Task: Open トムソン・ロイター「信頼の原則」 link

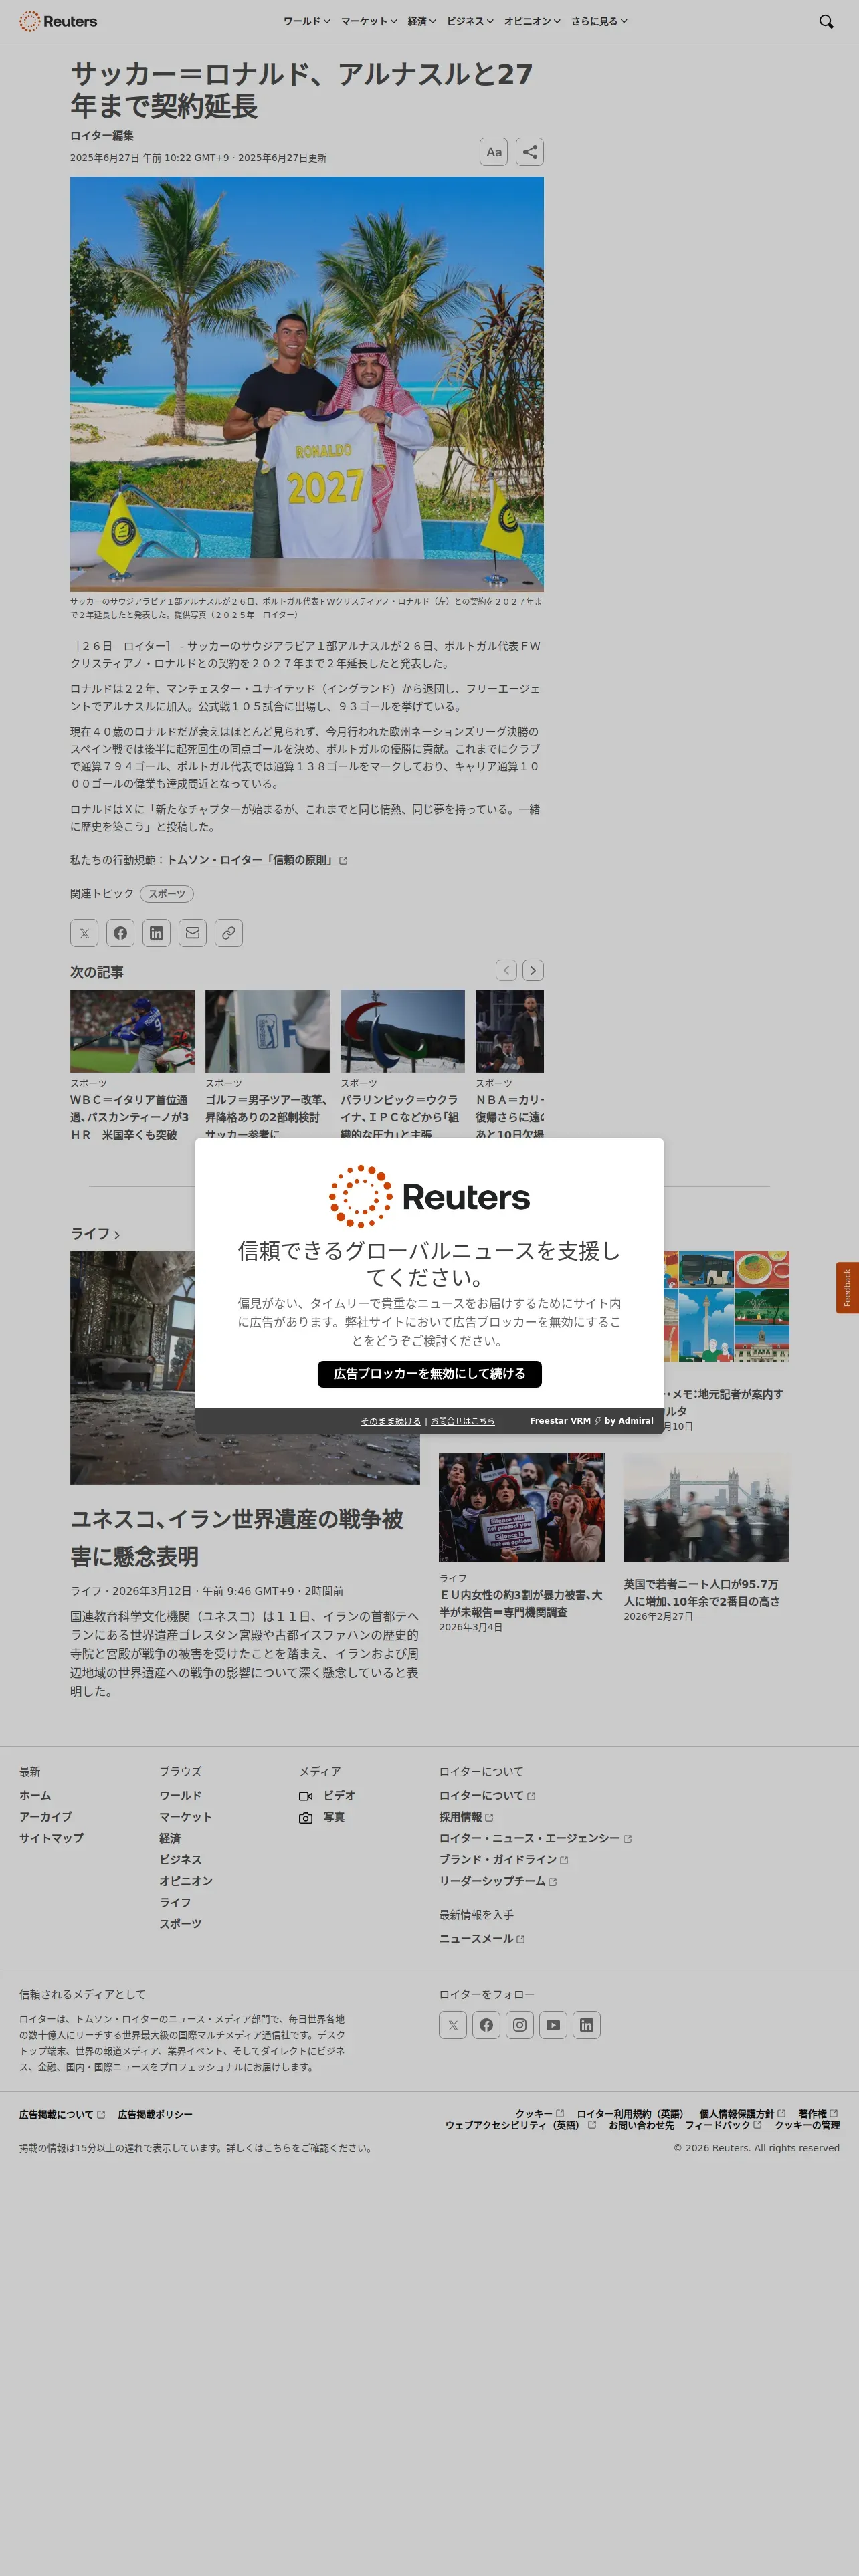Action: coord(257,860)
